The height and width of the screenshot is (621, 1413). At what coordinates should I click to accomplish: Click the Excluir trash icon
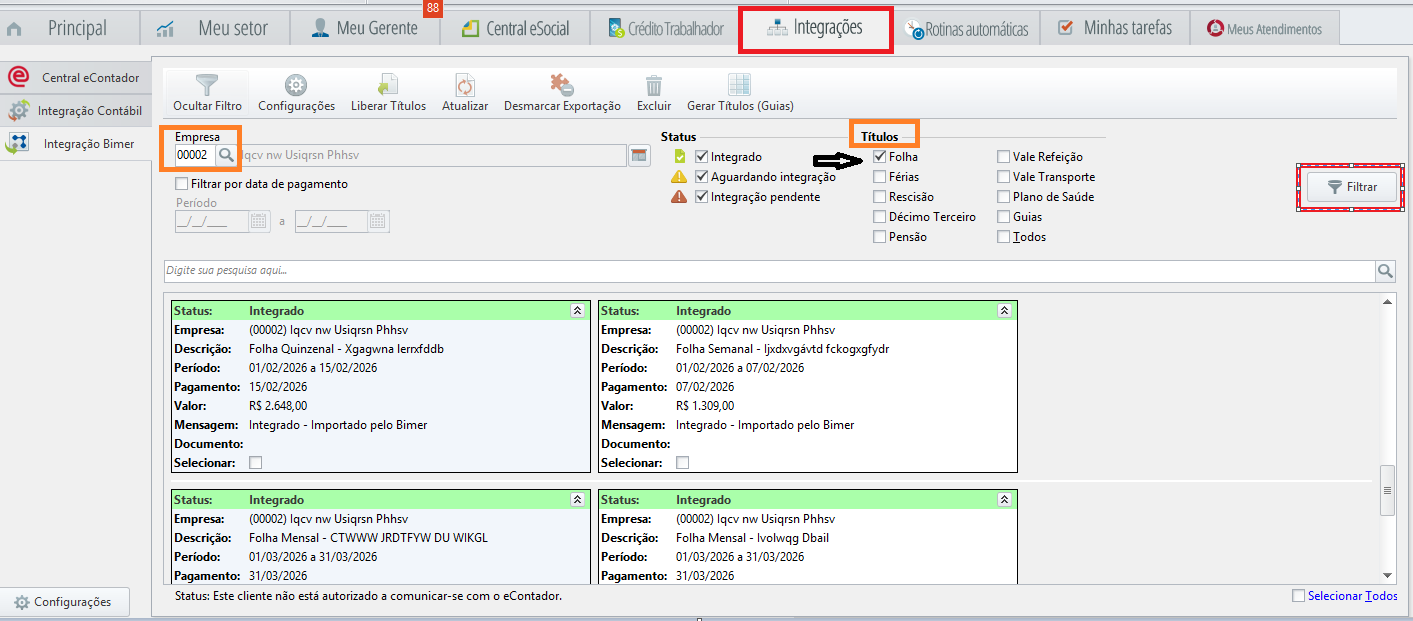click(654, 85)
